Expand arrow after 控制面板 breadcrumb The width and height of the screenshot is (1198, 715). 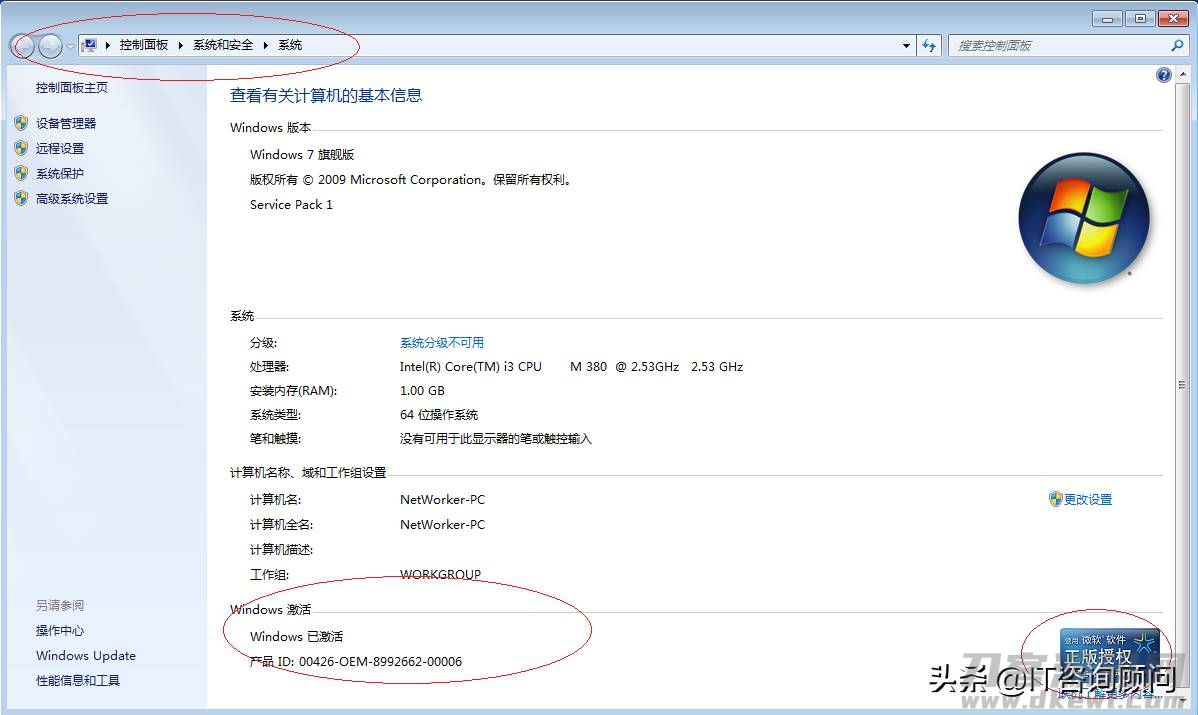pyautogui.click(x=180, y=46)
